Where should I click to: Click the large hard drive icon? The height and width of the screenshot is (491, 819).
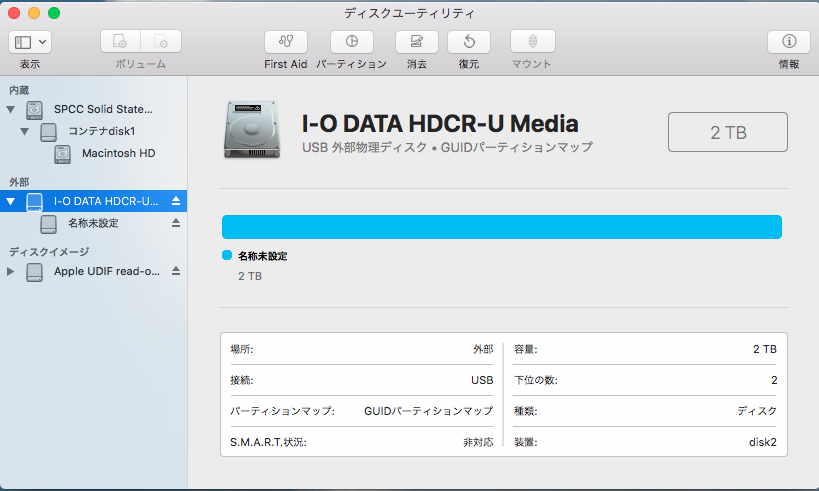[x=252, y=130]
